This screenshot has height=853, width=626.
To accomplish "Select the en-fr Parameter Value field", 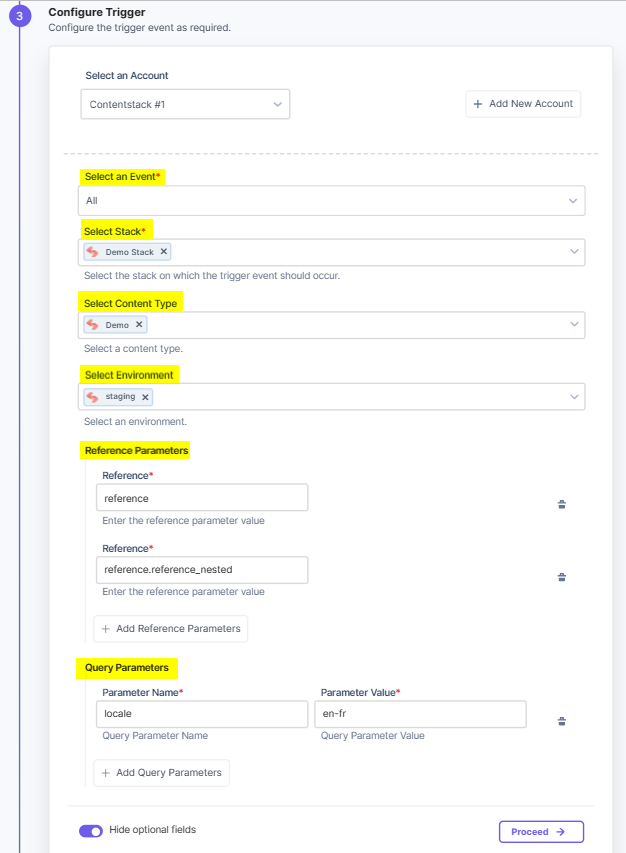I will tap(420, 713).
